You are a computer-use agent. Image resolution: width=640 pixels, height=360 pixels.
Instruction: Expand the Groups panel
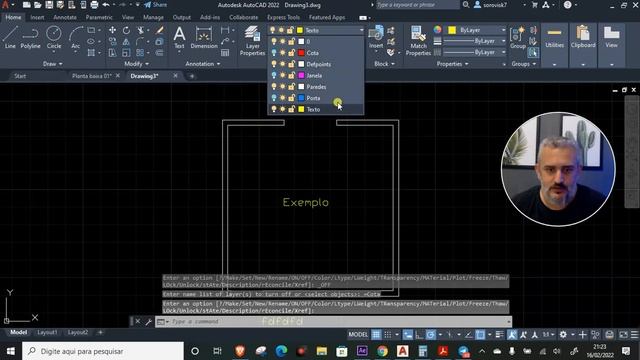[x=524, y=64]
